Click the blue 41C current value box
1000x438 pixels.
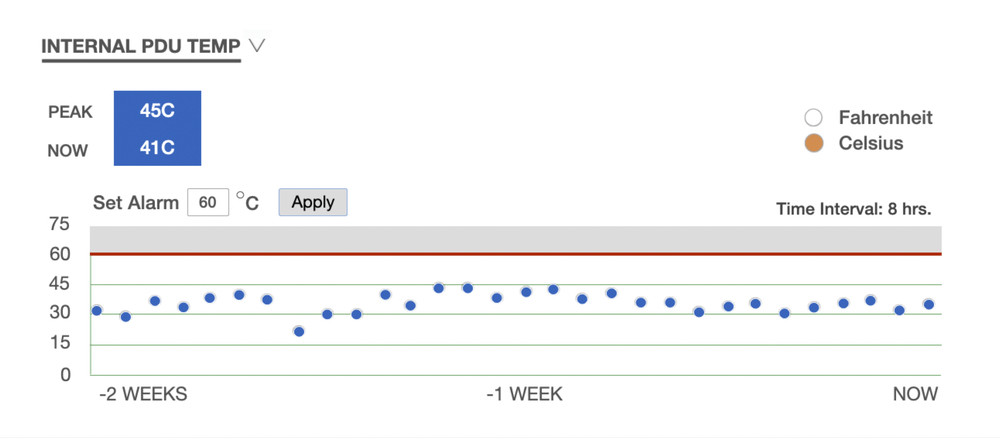tap(157, 148)
